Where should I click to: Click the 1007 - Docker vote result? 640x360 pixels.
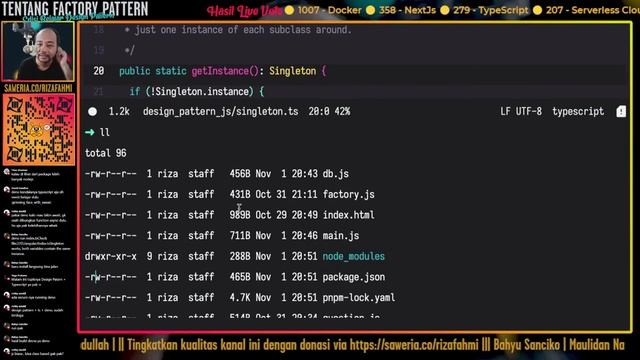coord(329,10)
